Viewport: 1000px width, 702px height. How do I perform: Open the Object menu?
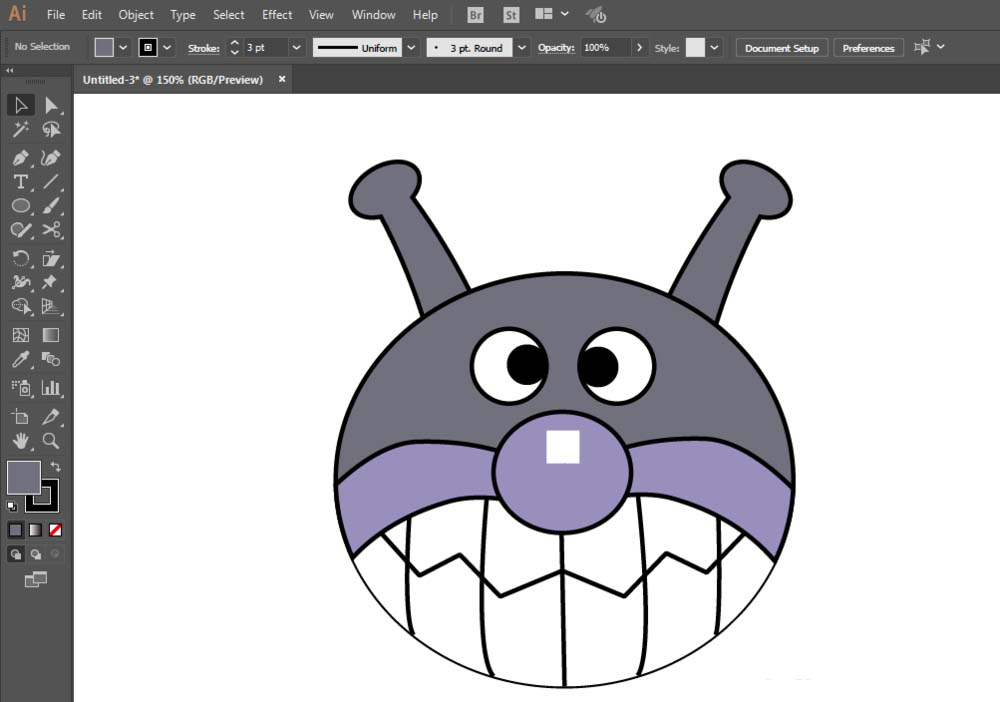tap(136, 15)
